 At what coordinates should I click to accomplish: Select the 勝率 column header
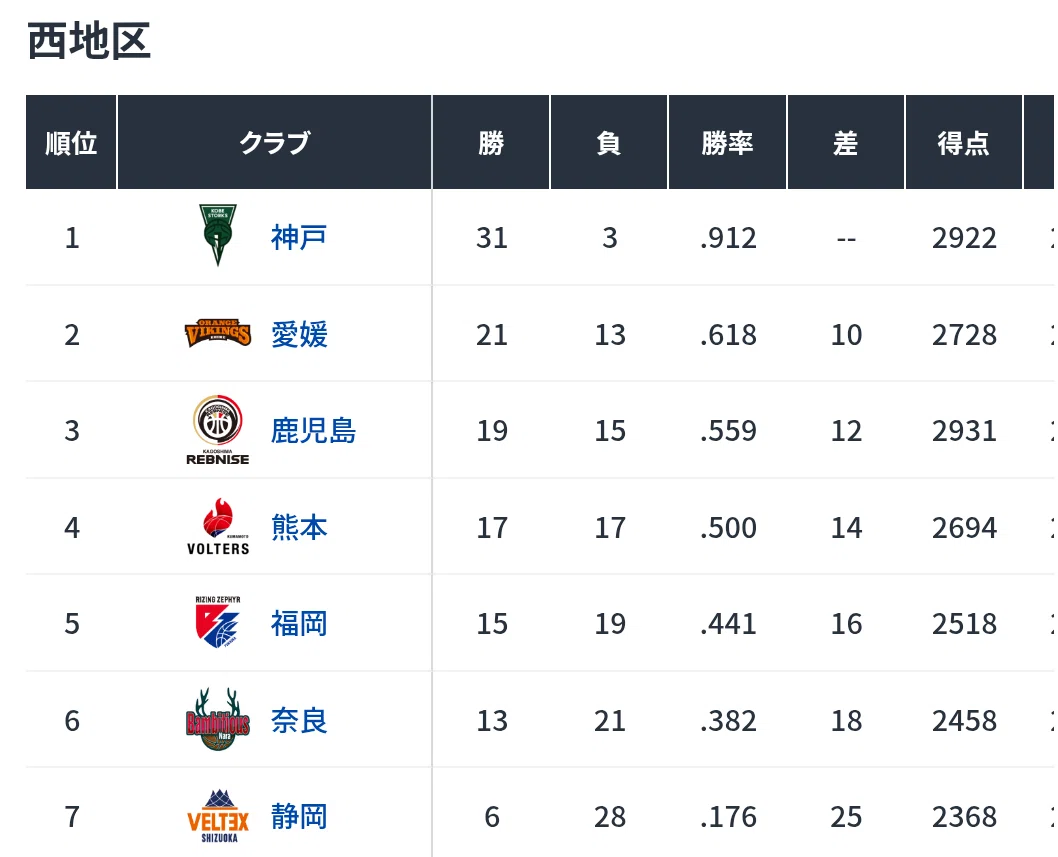727,142
